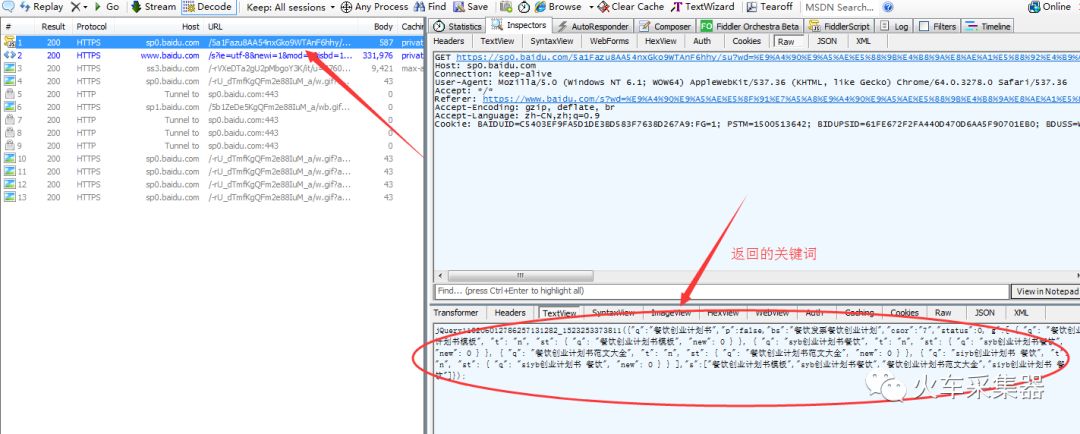Switch to the Statistics tab
Image resolution: width=1080 pixels, height=434 pixels.
pyautogui.click(x=458, y=26)
